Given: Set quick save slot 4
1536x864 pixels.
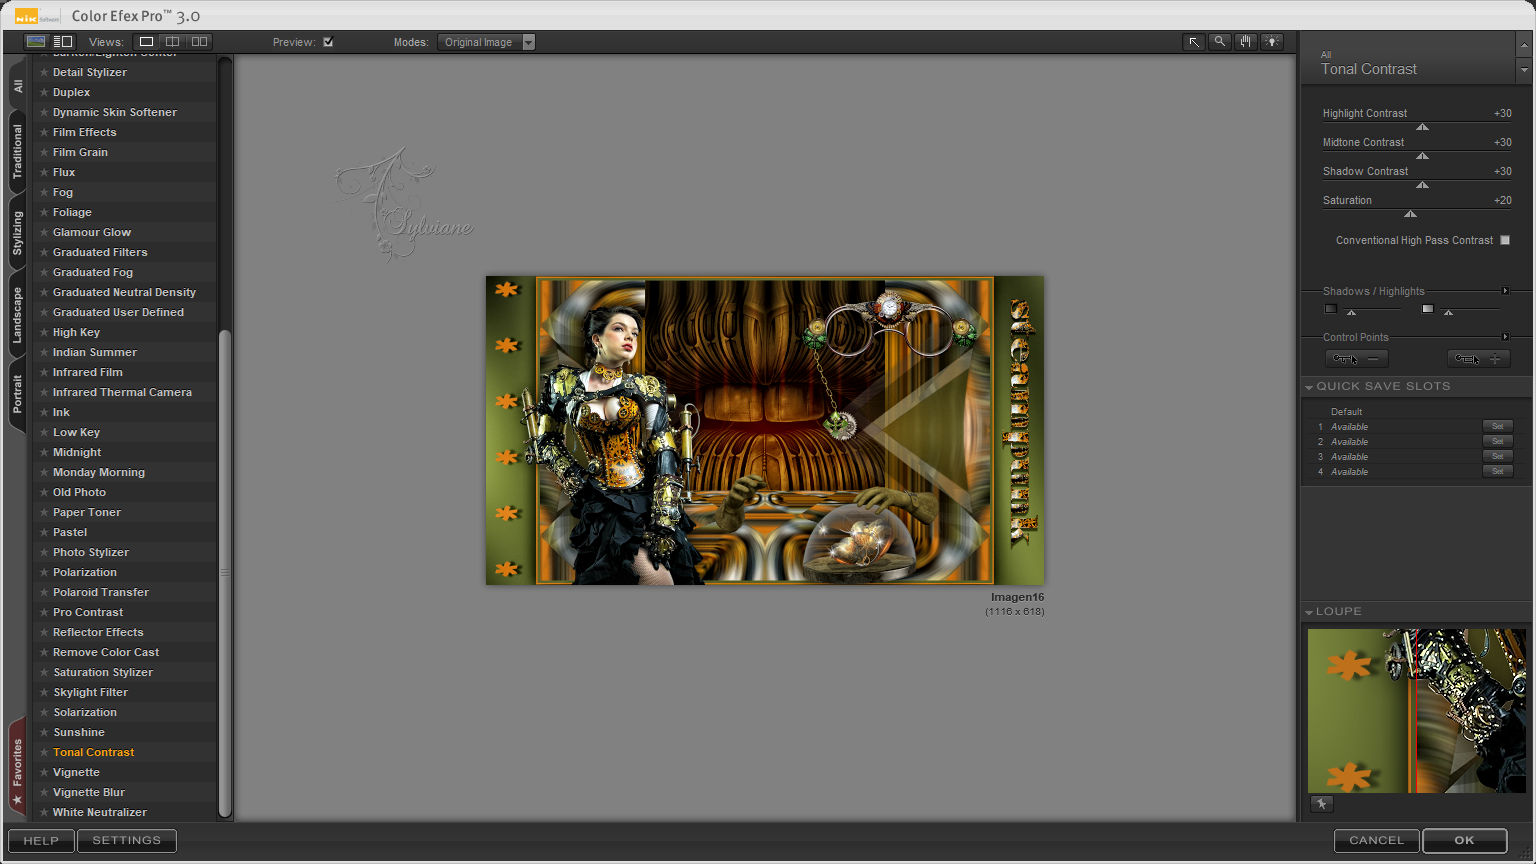Looking at the screenshot, I should (x=1497, y=471).
